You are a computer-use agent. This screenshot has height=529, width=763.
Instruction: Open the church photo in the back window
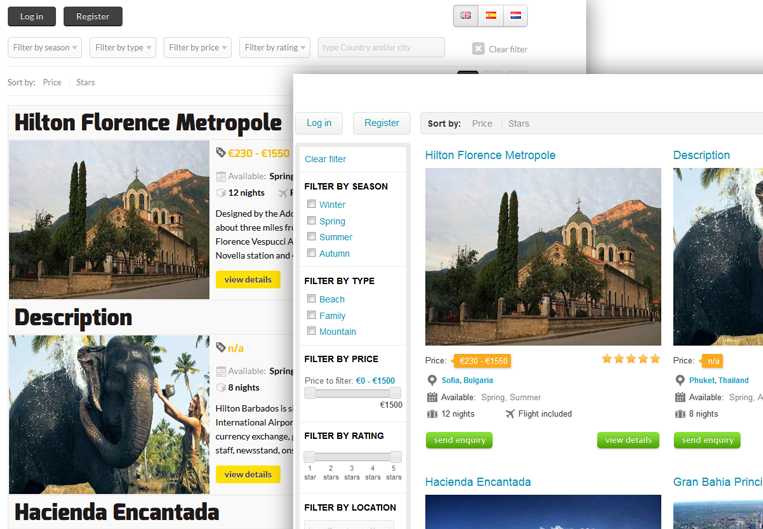click(109, 219)
